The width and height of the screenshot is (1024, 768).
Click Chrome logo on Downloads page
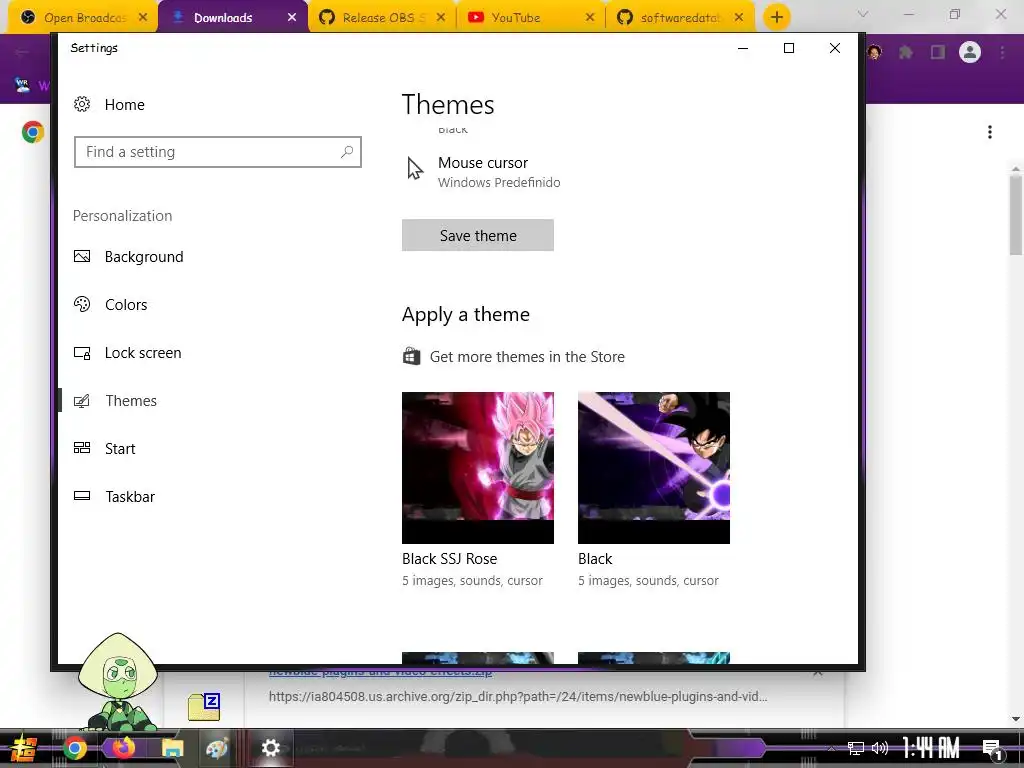click(x=33, y=133)
